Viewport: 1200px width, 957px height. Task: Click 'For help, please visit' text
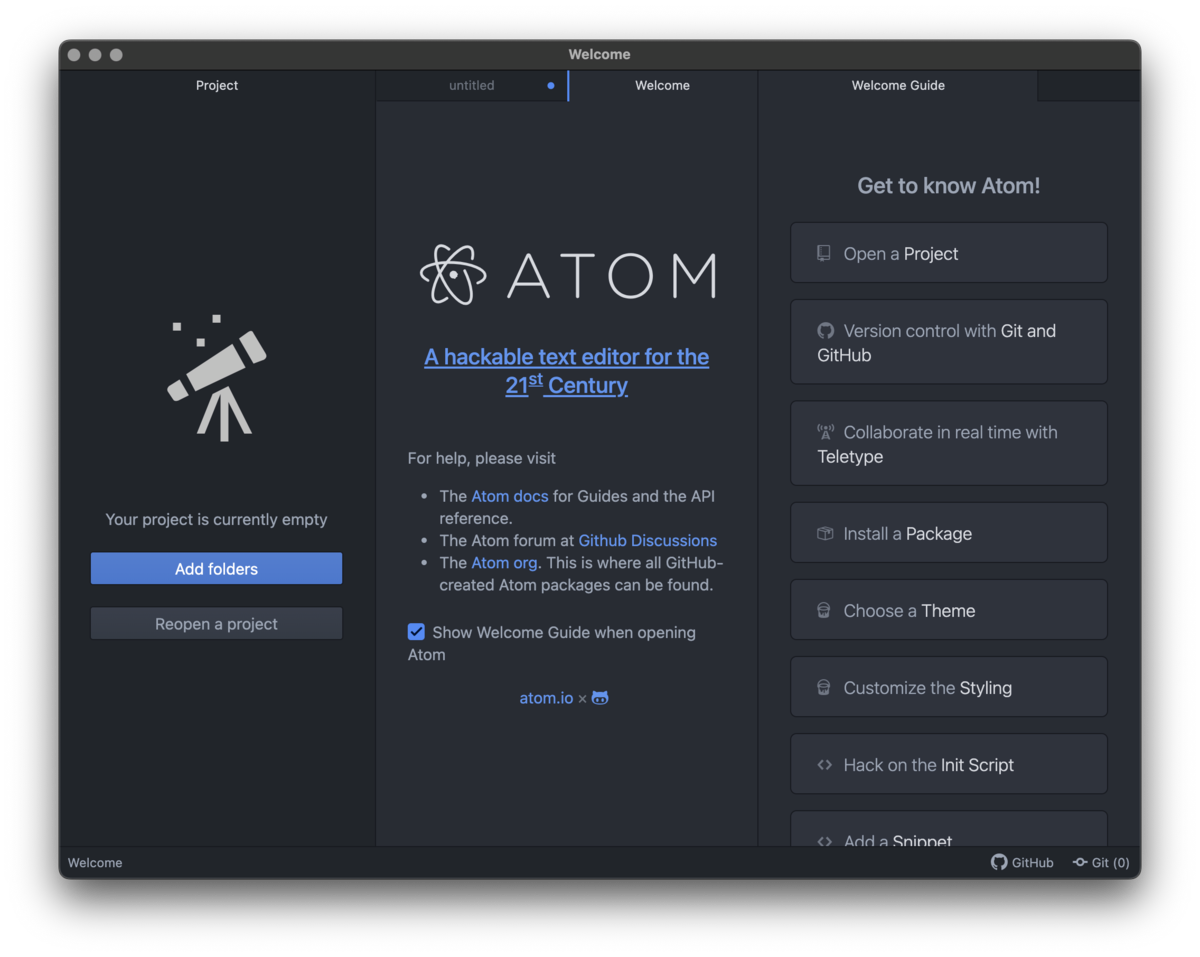coord(482,458)
